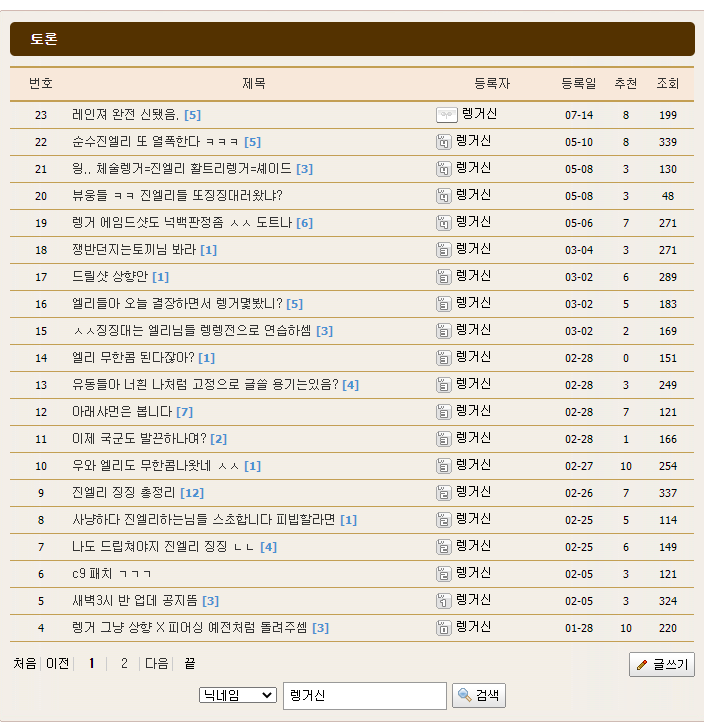
Task: Click the user icon in row 9
Action: click(443, 493)
